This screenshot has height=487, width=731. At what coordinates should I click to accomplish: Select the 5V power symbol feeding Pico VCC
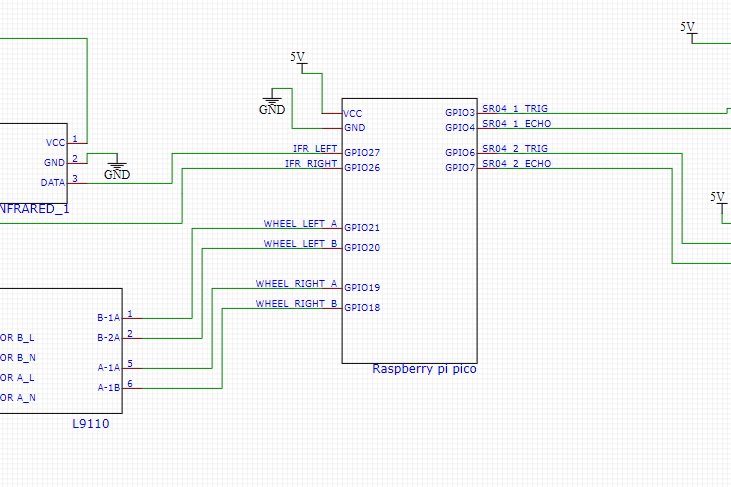(298, 62)
